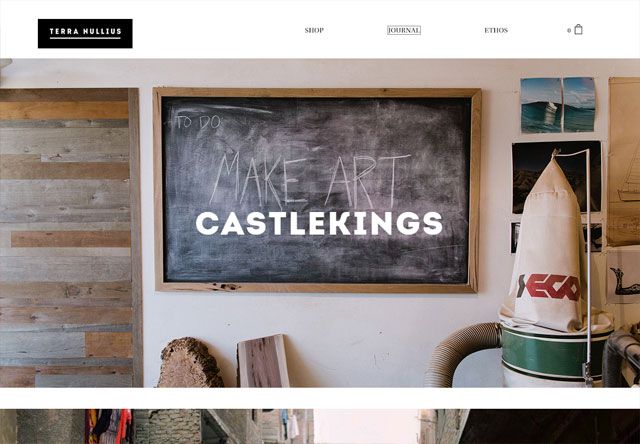Image resolution: width=640 pixels, height=444 pixels.
Task: Open the shopping bag cart icon
Action: pyautogui.click(x=578, y=29)
